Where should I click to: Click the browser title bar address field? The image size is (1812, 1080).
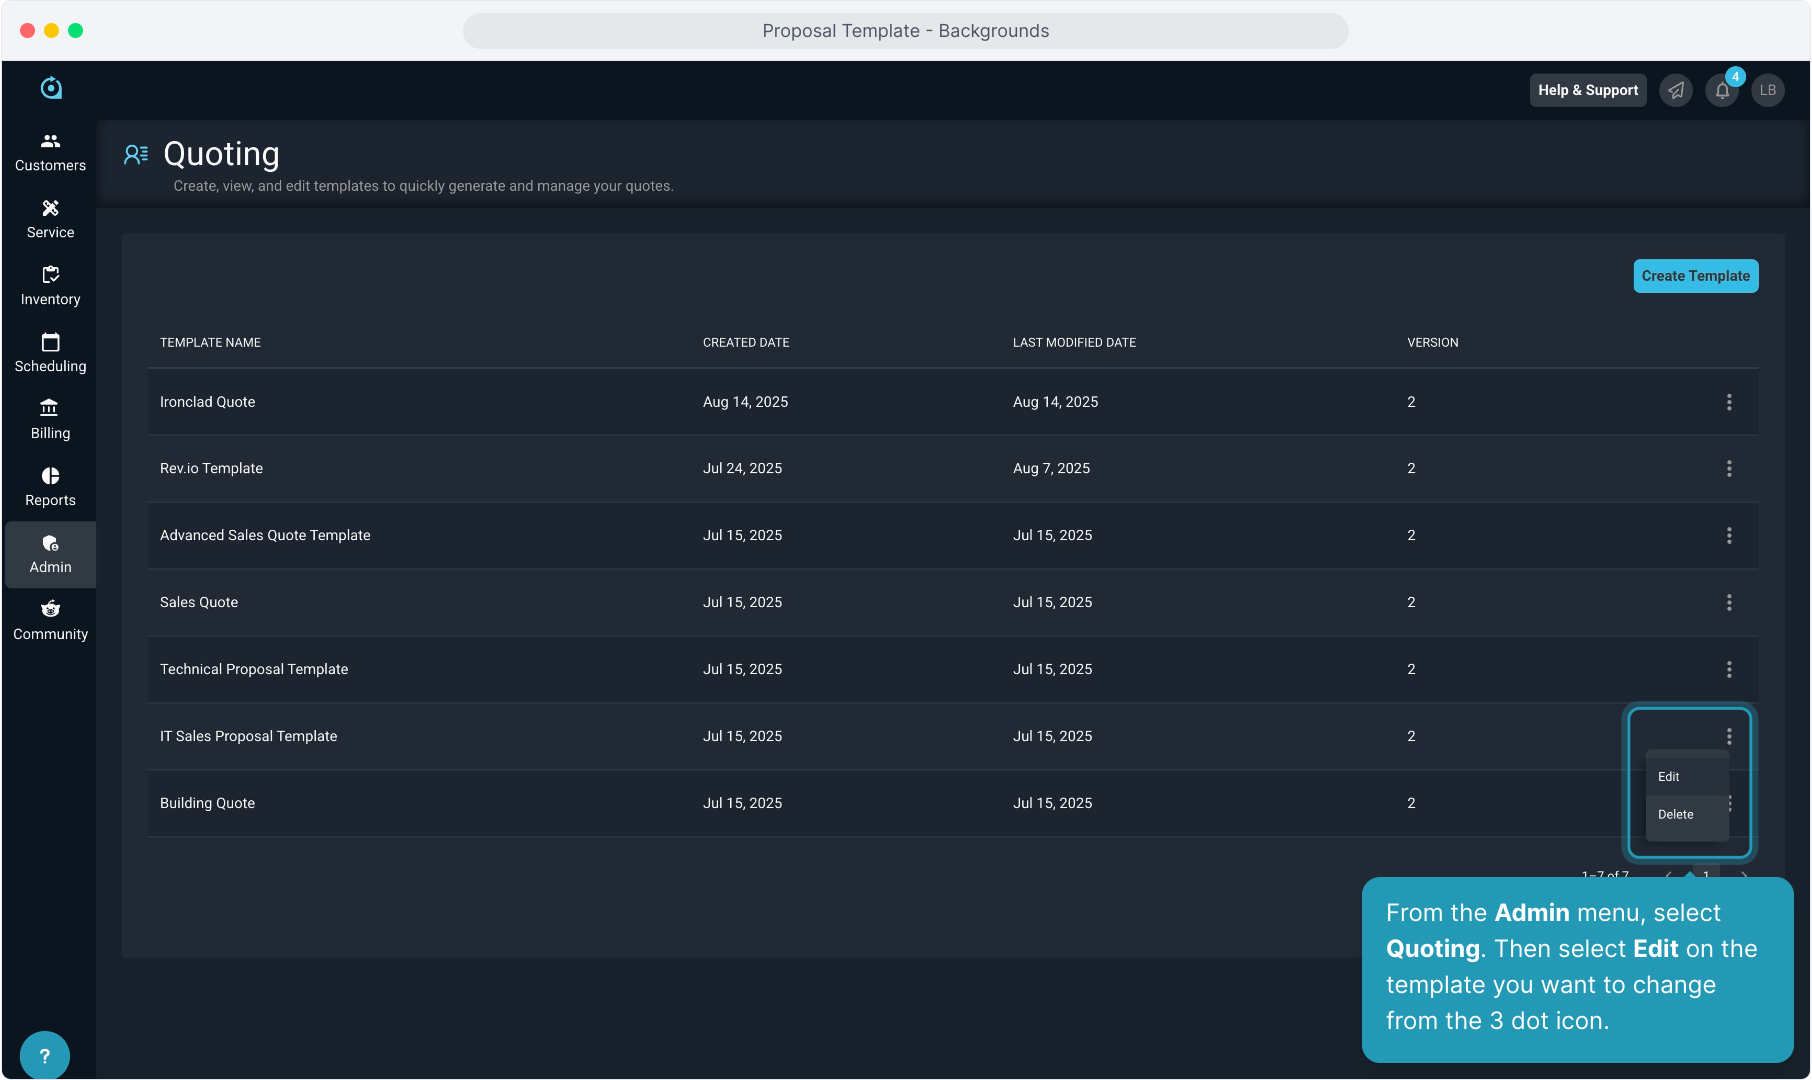click(906, 31)
